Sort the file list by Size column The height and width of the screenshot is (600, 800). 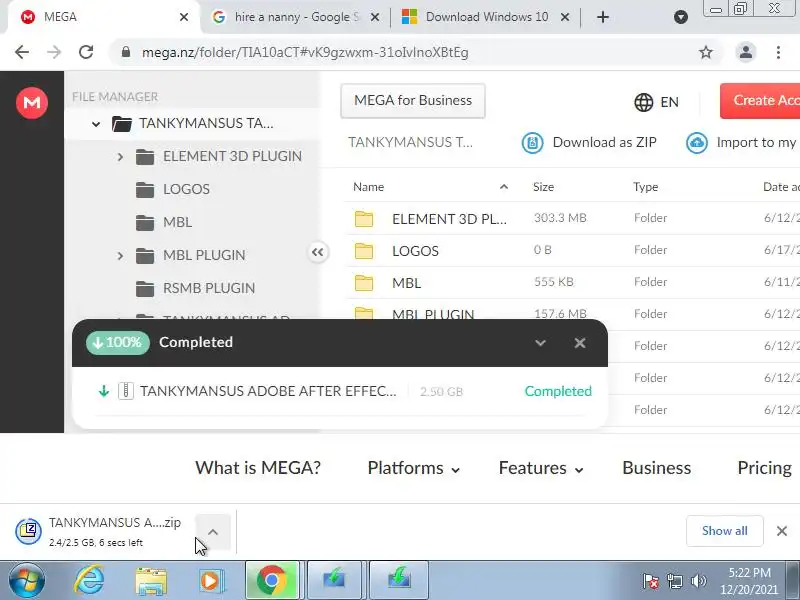tap(543, 187)
